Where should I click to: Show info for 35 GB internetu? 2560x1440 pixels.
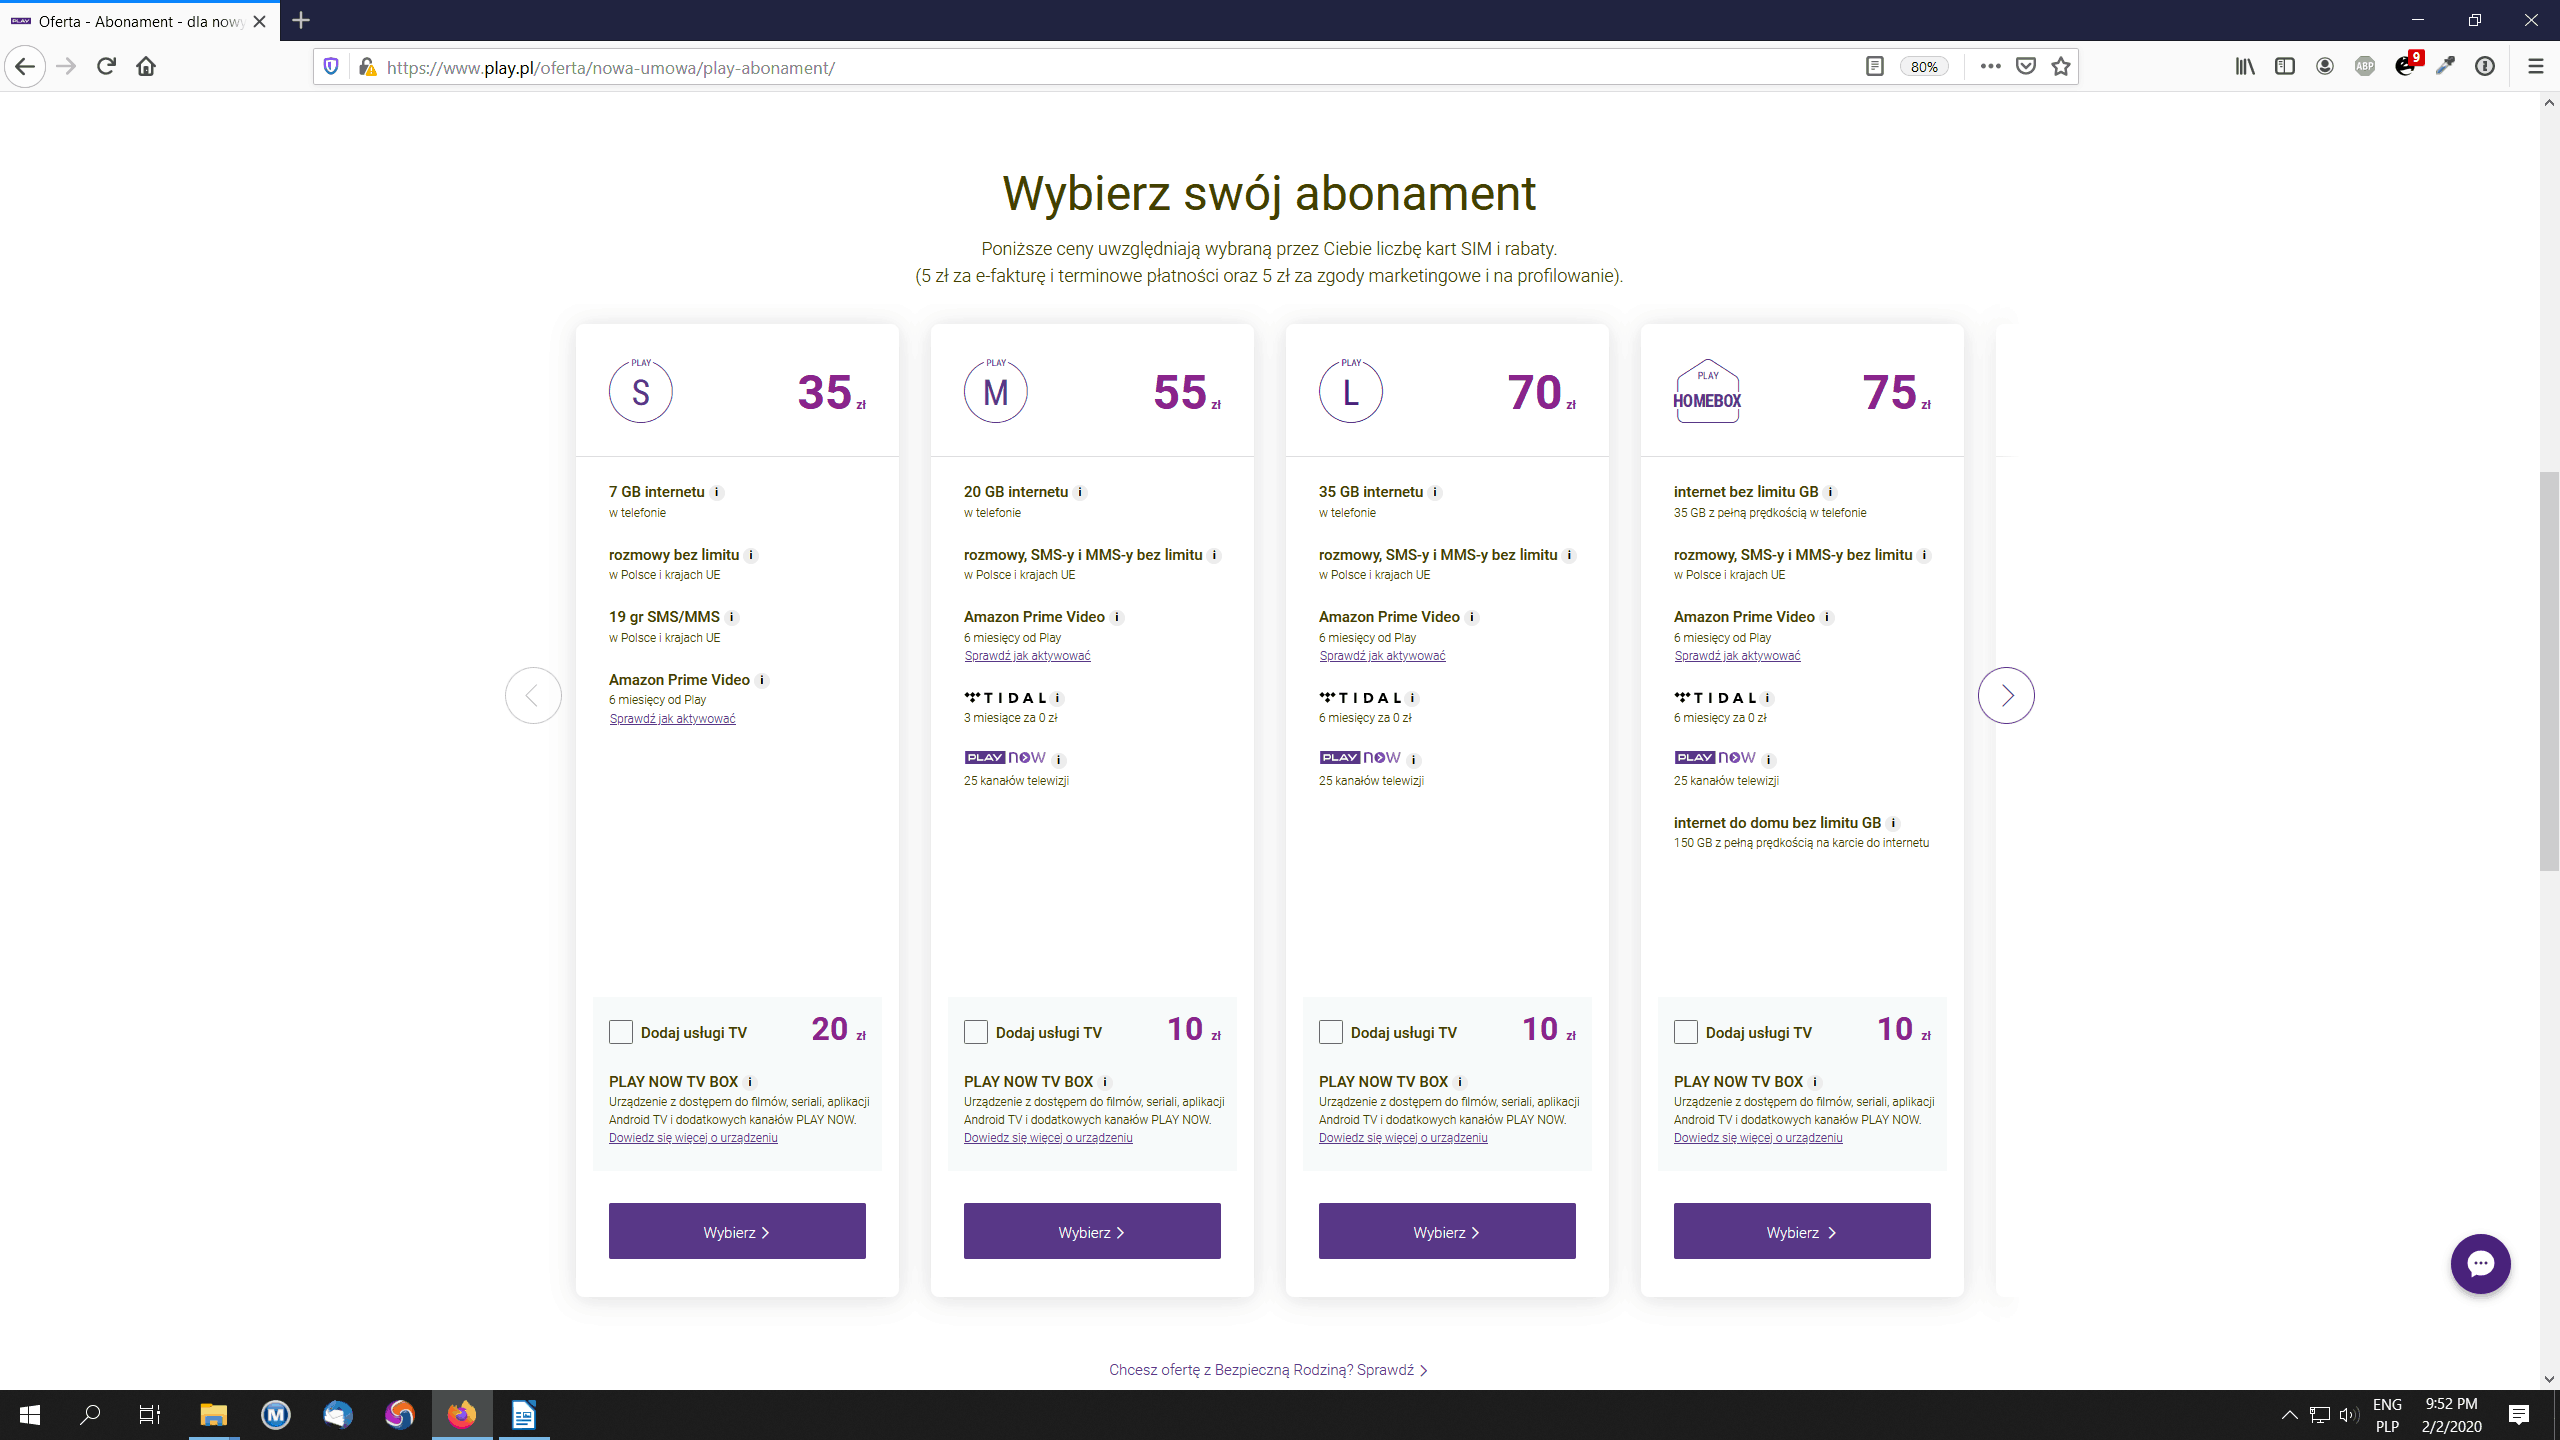(1435, 492)
